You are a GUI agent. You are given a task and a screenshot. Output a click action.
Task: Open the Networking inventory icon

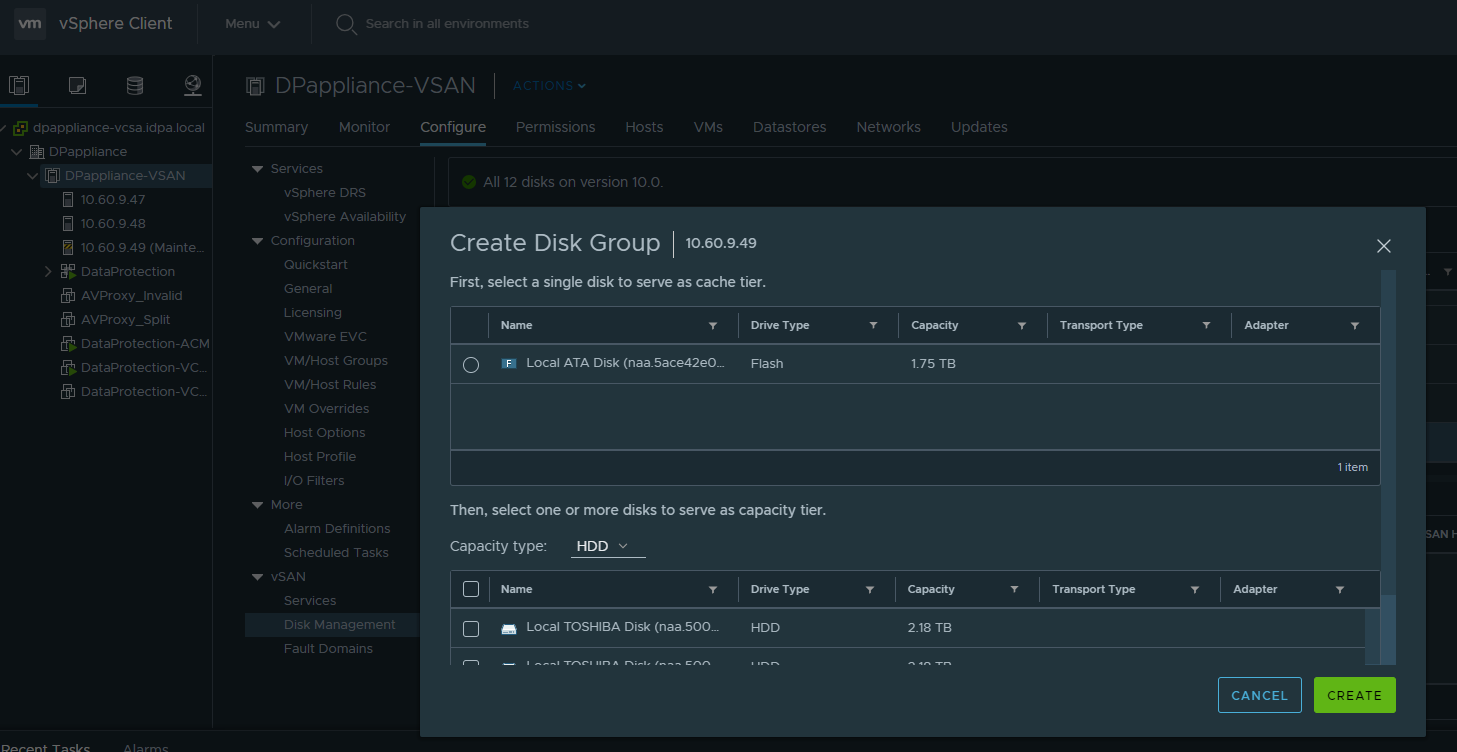point(193,86)
